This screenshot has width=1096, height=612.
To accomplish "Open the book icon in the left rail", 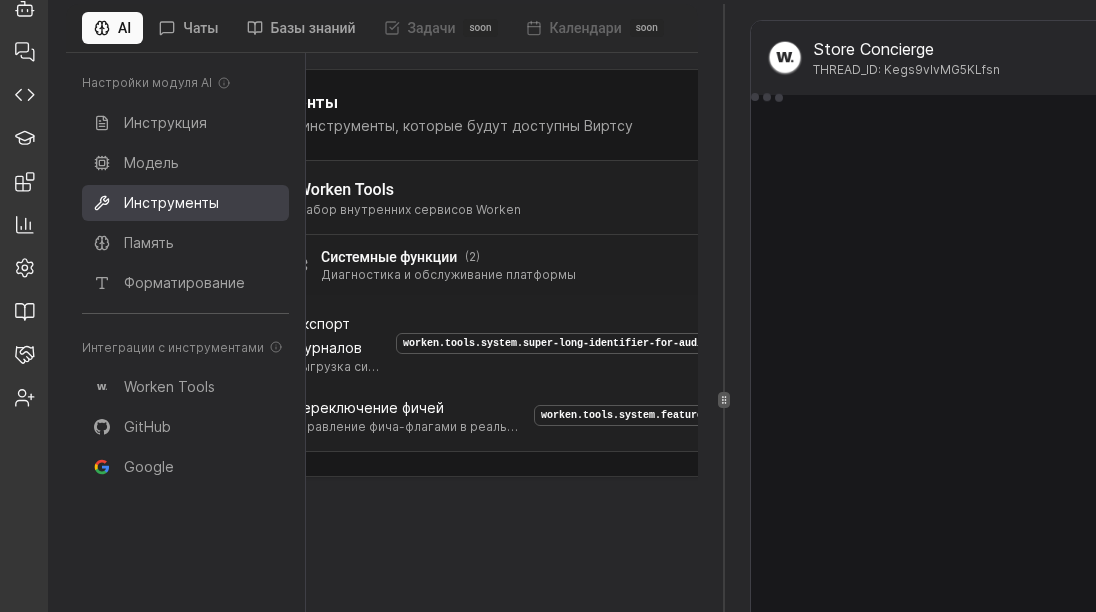I will pyautogui.click(x=24, y=311).
